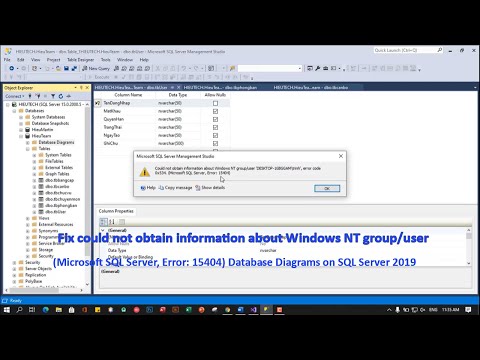
Task: Click the wrench properties icon in the right toolbar
Action: [x=318, y=68]
